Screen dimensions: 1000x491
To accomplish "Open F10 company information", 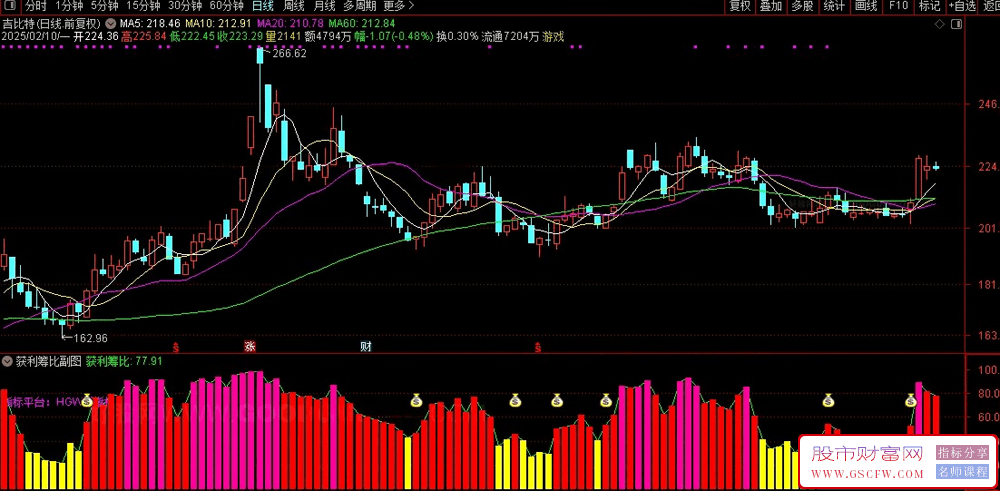I will click(x=897, y=6).
